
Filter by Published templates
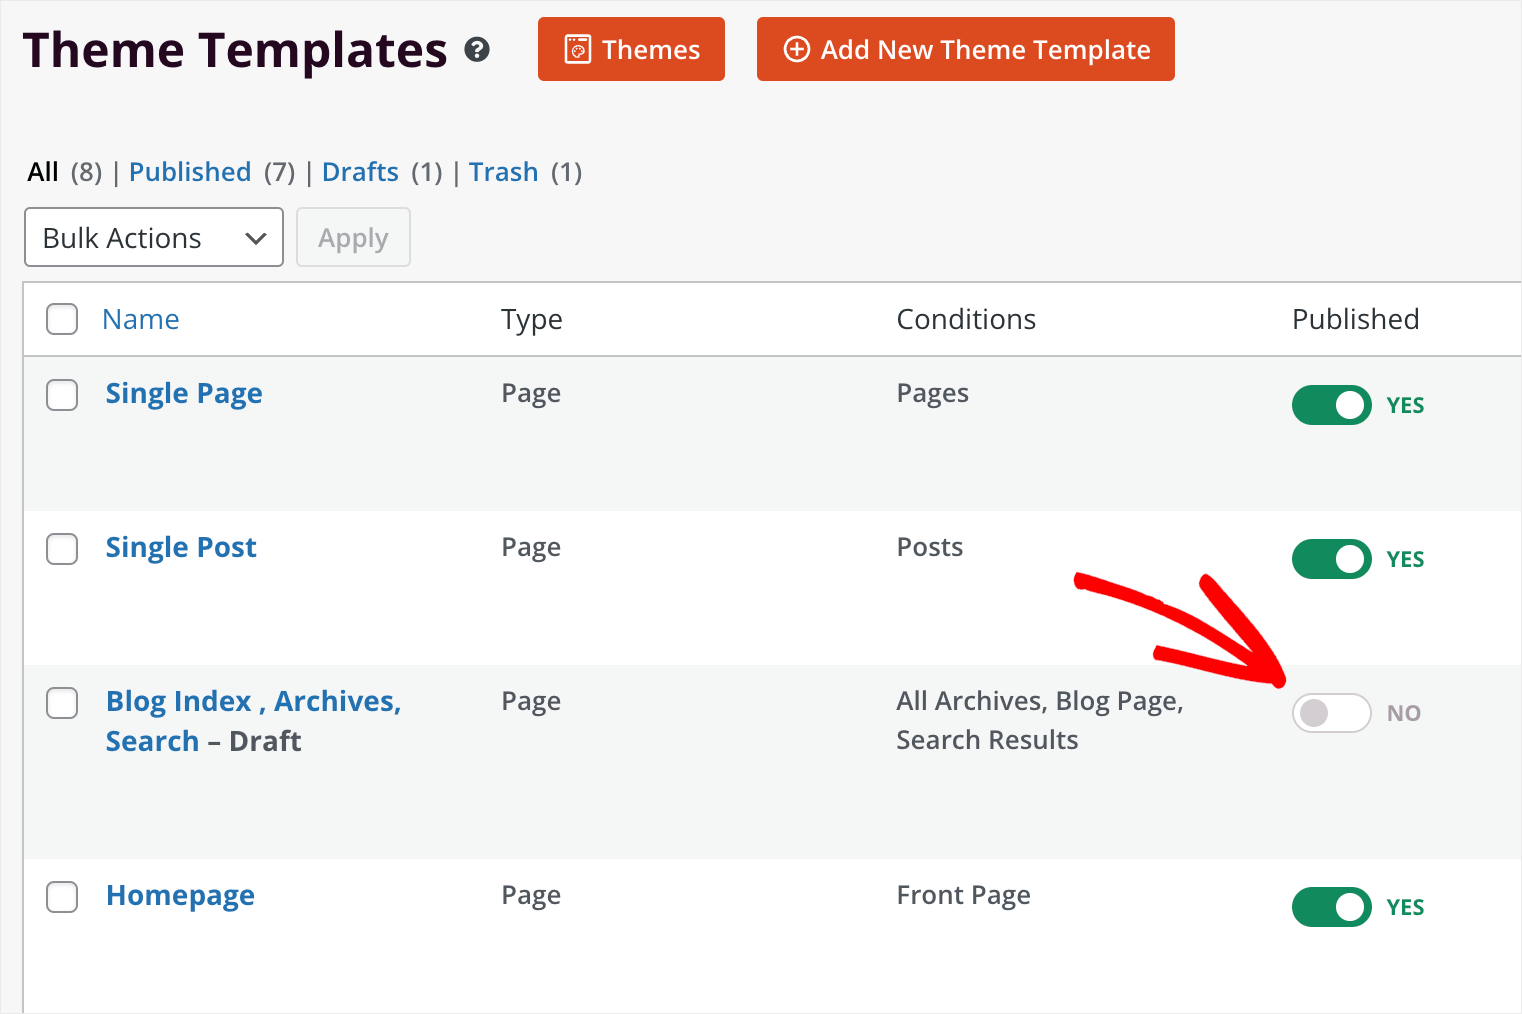tap(190, 172)
